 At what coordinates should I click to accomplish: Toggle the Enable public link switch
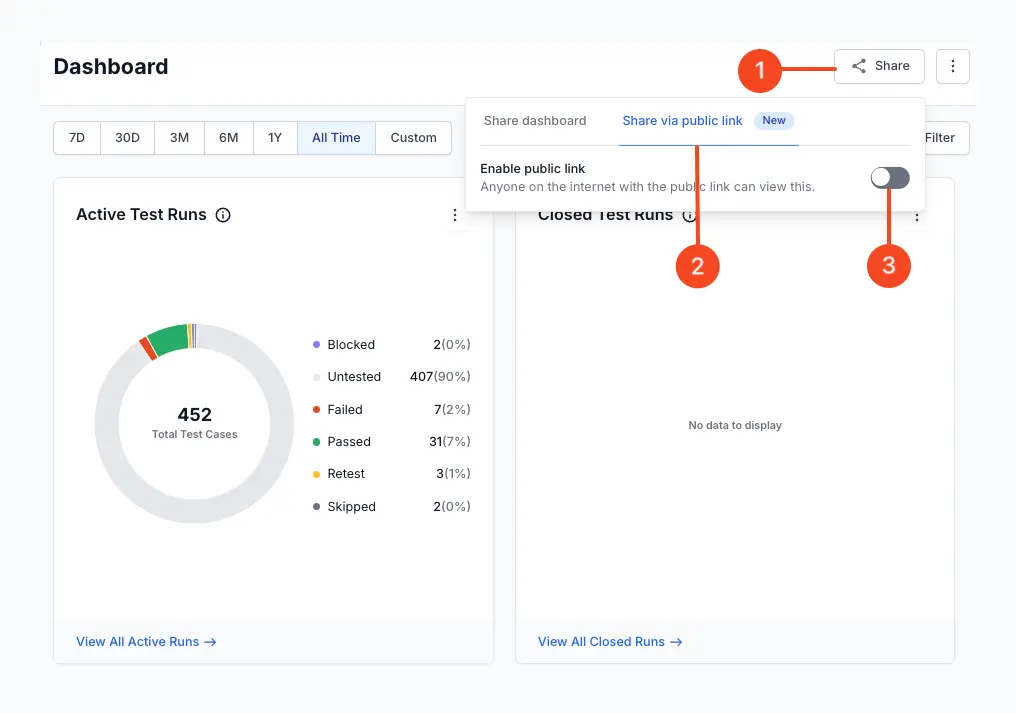point(889,178)
